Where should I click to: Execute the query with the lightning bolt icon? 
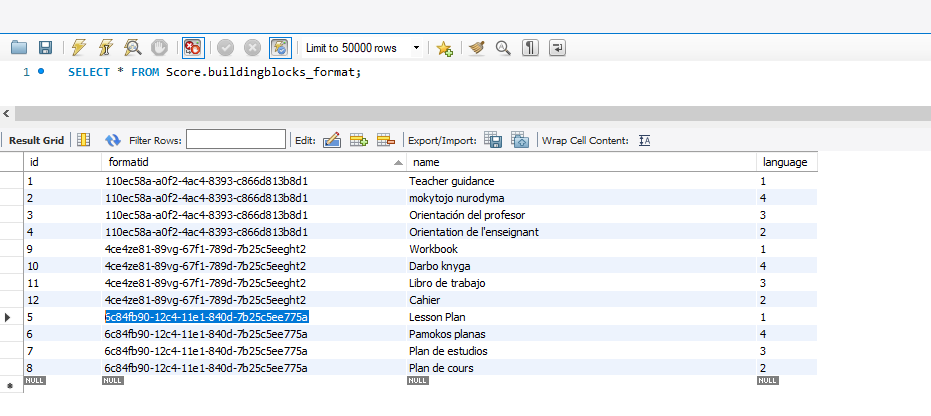point(78,47)
